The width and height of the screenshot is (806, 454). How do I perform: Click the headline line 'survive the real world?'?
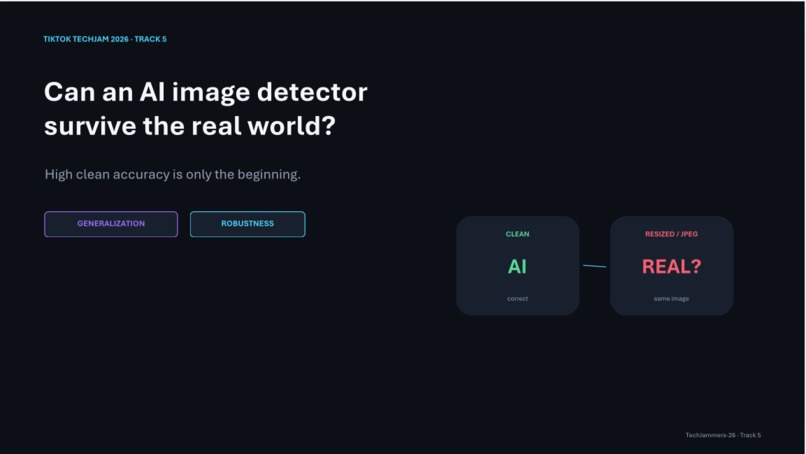(190, 126)
